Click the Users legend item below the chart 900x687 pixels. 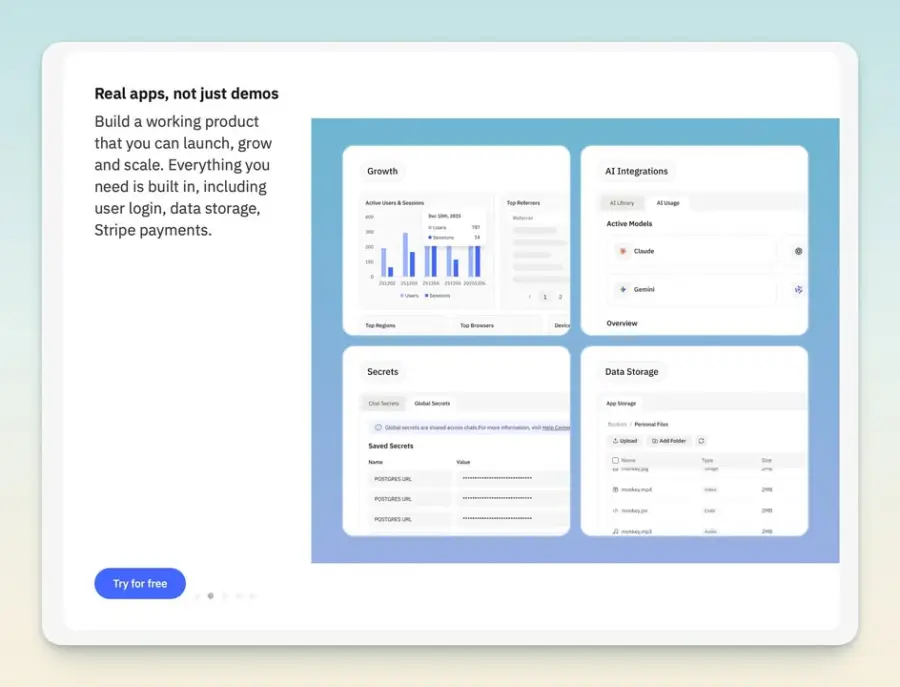pos(409,296)
